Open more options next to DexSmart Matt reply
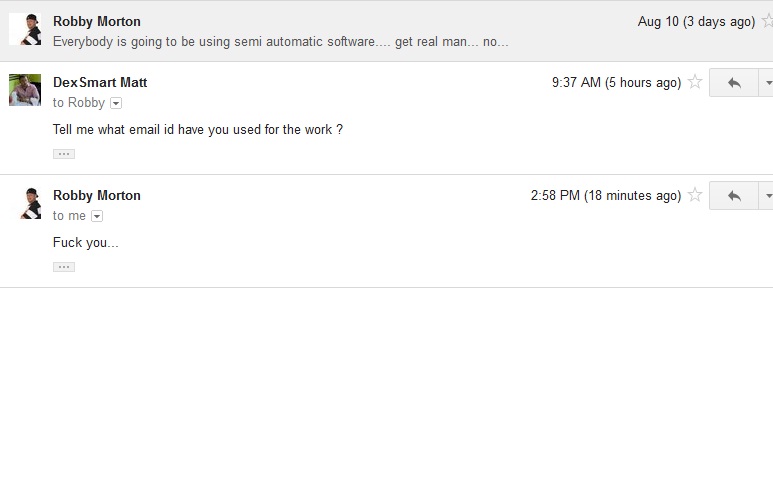The image size is (773, 480). coord(766,83)
